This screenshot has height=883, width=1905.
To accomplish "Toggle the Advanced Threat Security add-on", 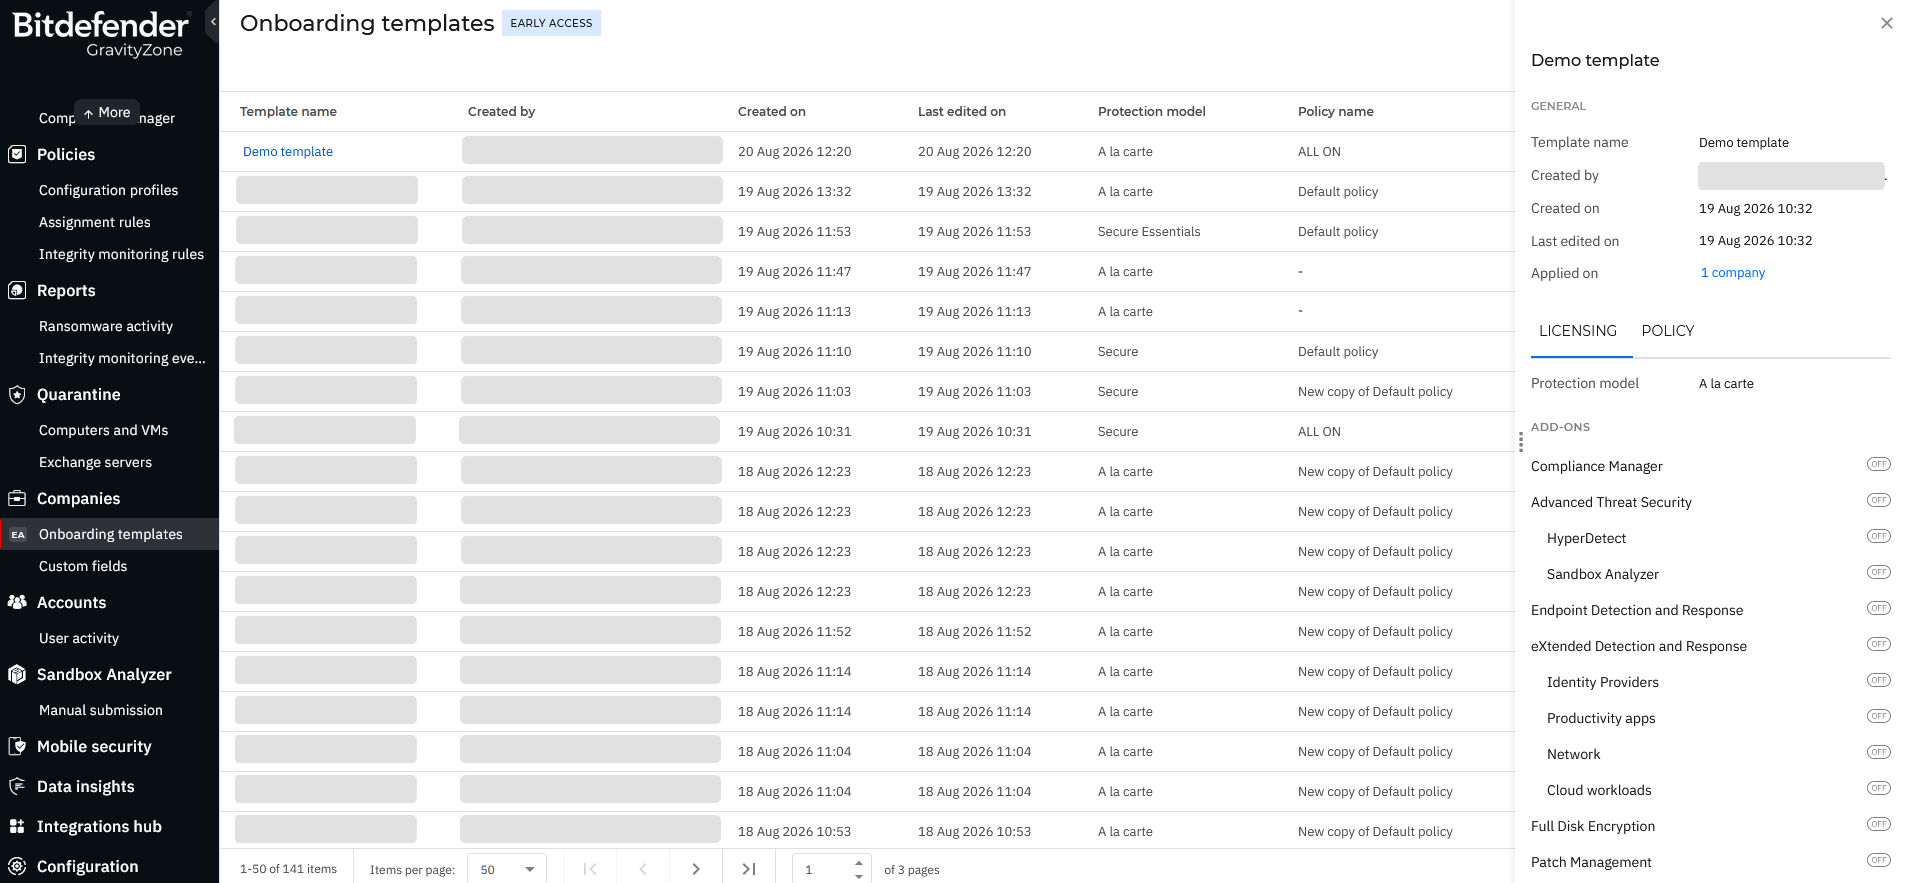I will click(x=1879, y=500).
